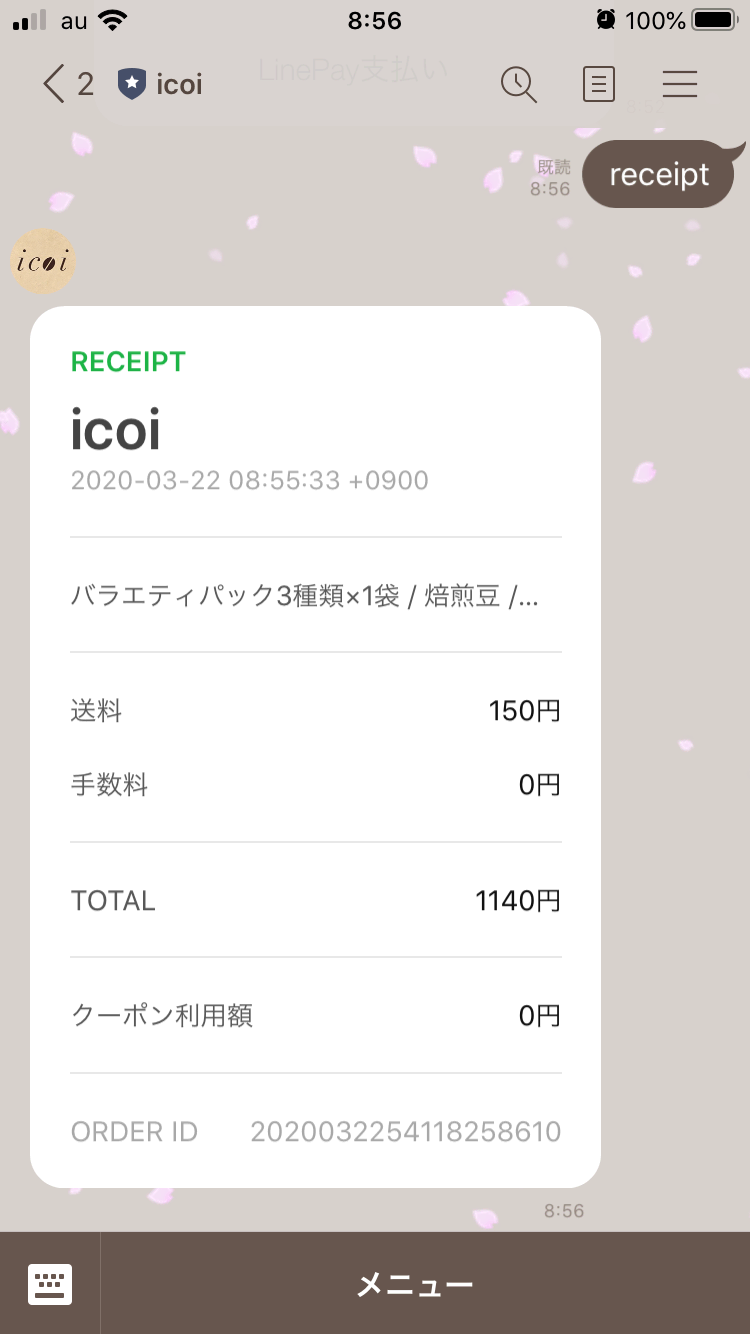Select the truncated item list line
The width and height of the screenshot is (750, 1334).
click(305, 597)
